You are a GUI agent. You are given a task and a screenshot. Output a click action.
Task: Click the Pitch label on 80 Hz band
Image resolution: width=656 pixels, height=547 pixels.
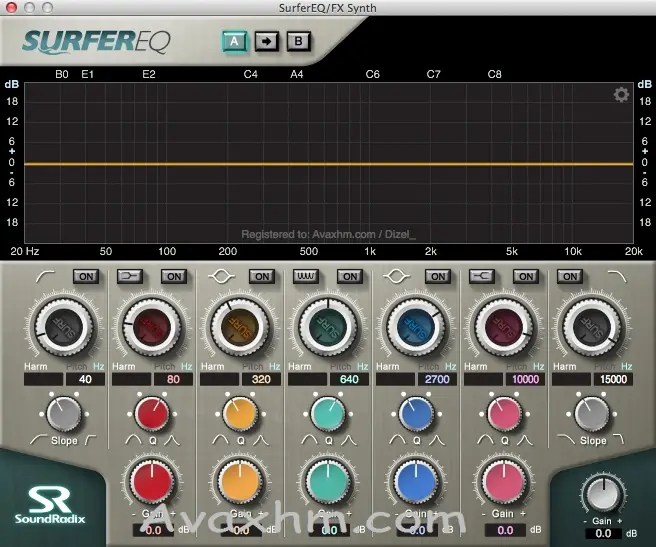click(x=164, y=367)
